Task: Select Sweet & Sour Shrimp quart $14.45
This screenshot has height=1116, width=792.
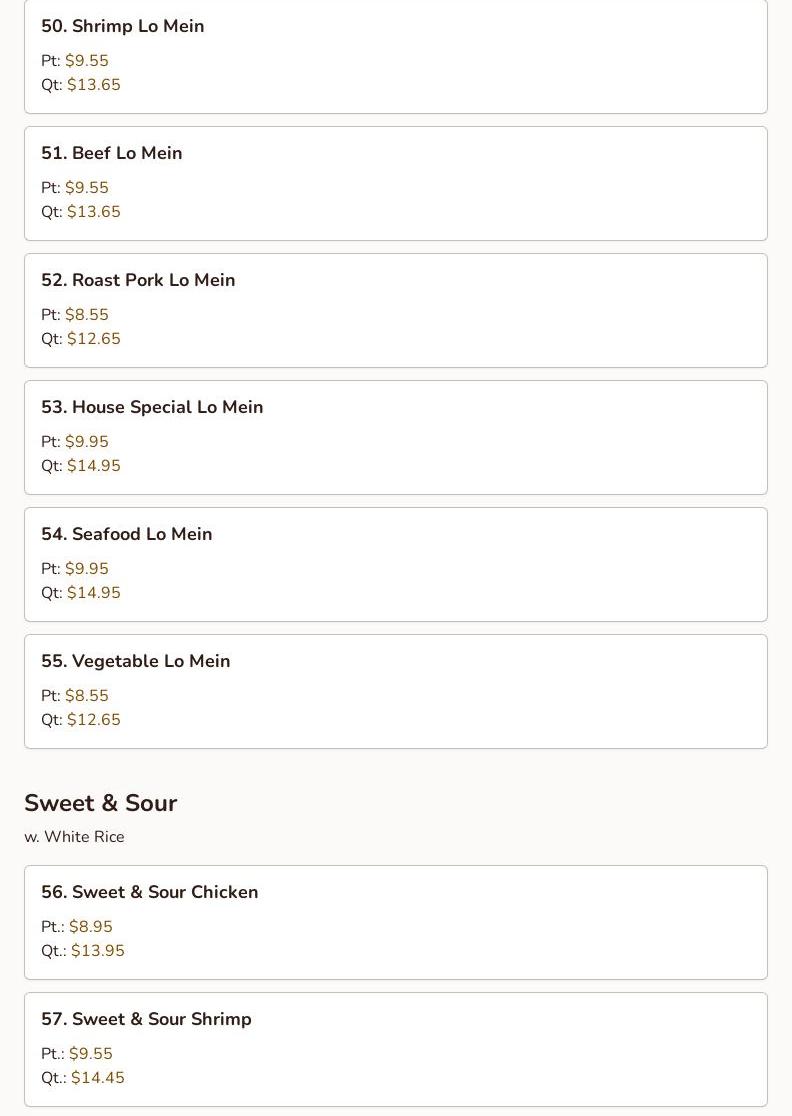Action: (x=98, y=1078)
